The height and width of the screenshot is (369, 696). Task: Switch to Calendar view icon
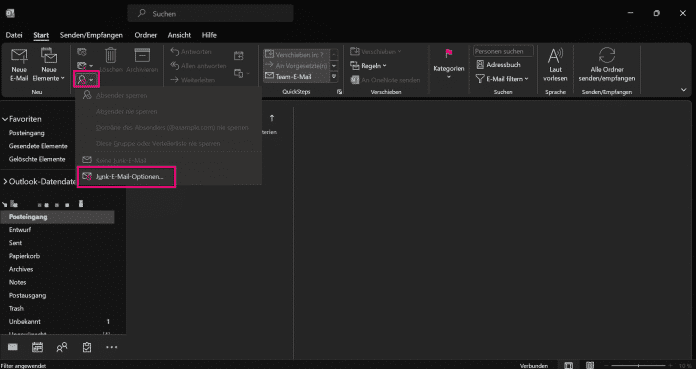tap(37, 347)
